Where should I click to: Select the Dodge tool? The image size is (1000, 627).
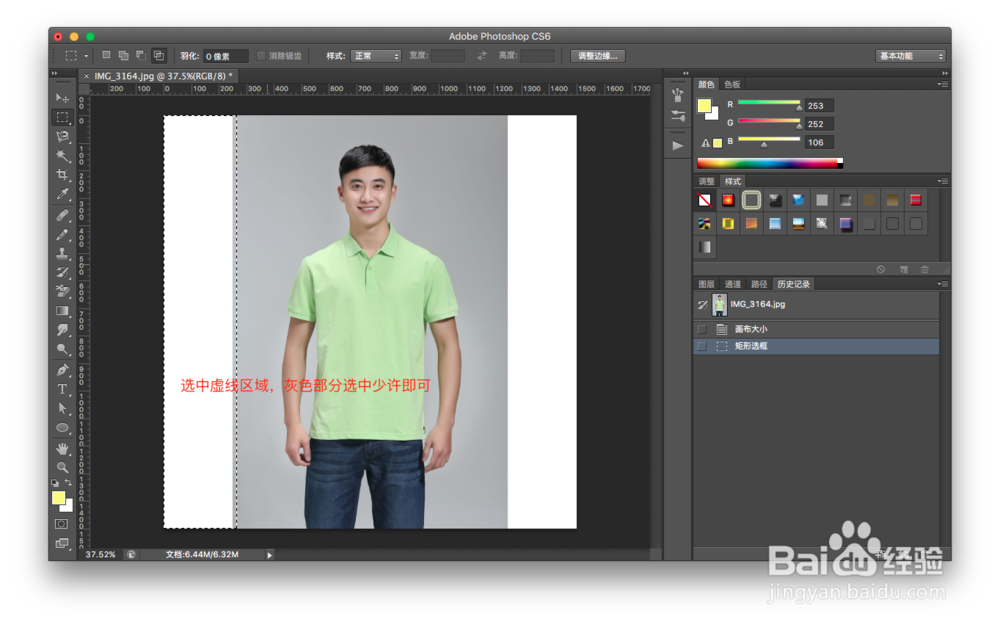[62, 349]
